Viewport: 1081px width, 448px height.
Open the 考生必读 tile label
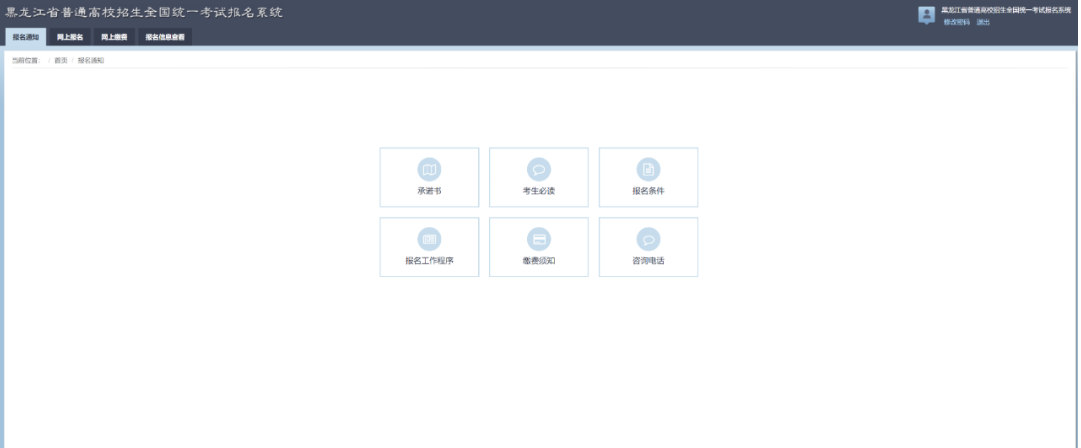pyautogui.click(x=539, y=191)
